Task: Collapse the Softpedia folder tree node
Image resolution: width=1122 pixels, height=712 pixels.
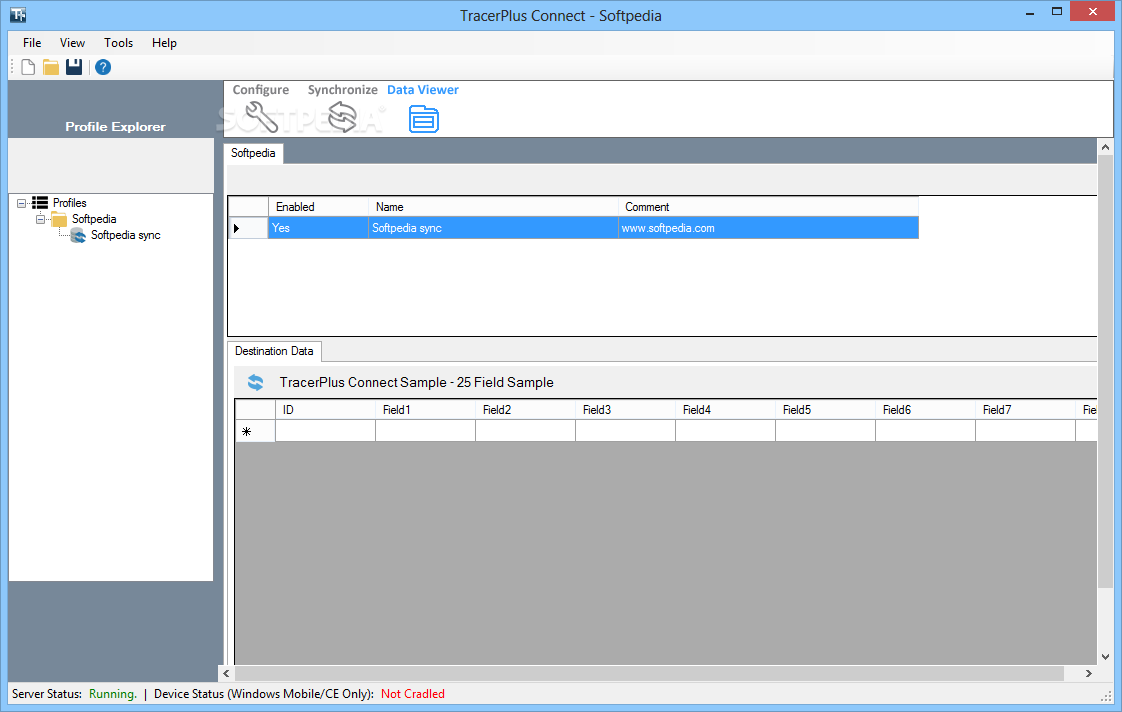Action: coord(40,219)
